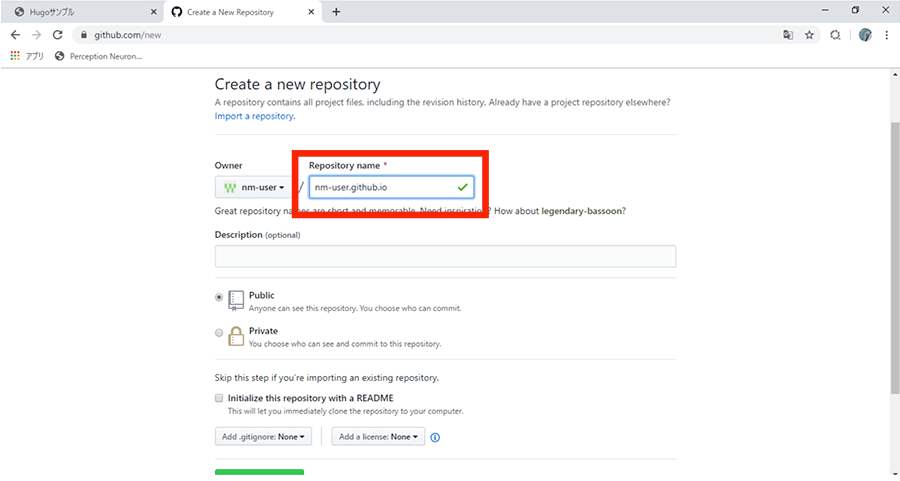Viewport: 900px width, 481px height.
Task: Close the Hugoサンプル tab
Action: point(153,12)
